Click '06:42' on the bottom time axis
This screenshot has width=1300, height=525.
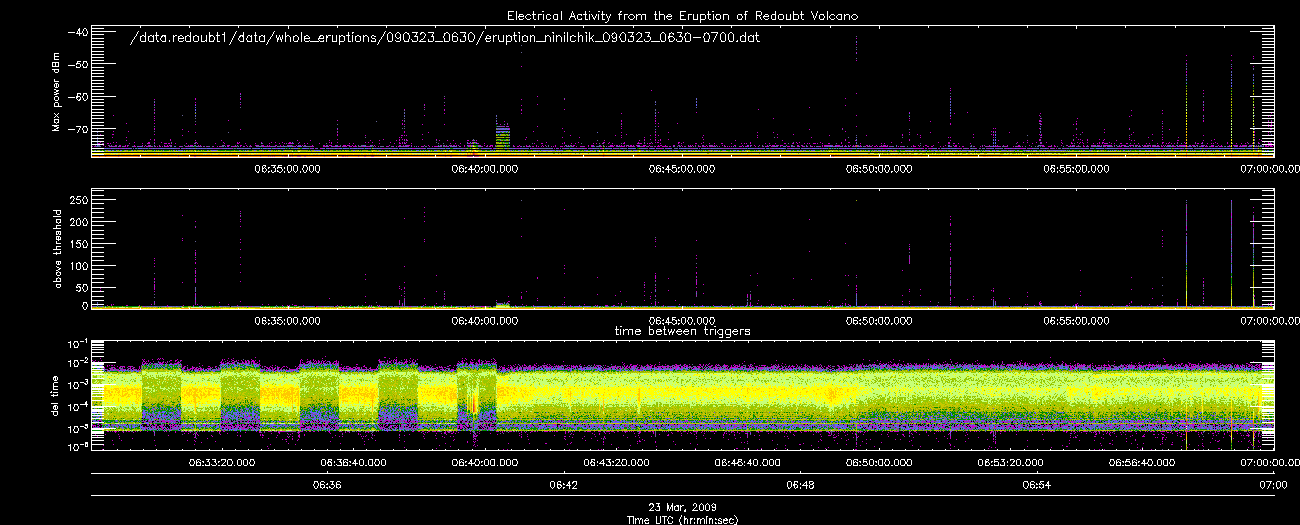(x=563, y=485)
